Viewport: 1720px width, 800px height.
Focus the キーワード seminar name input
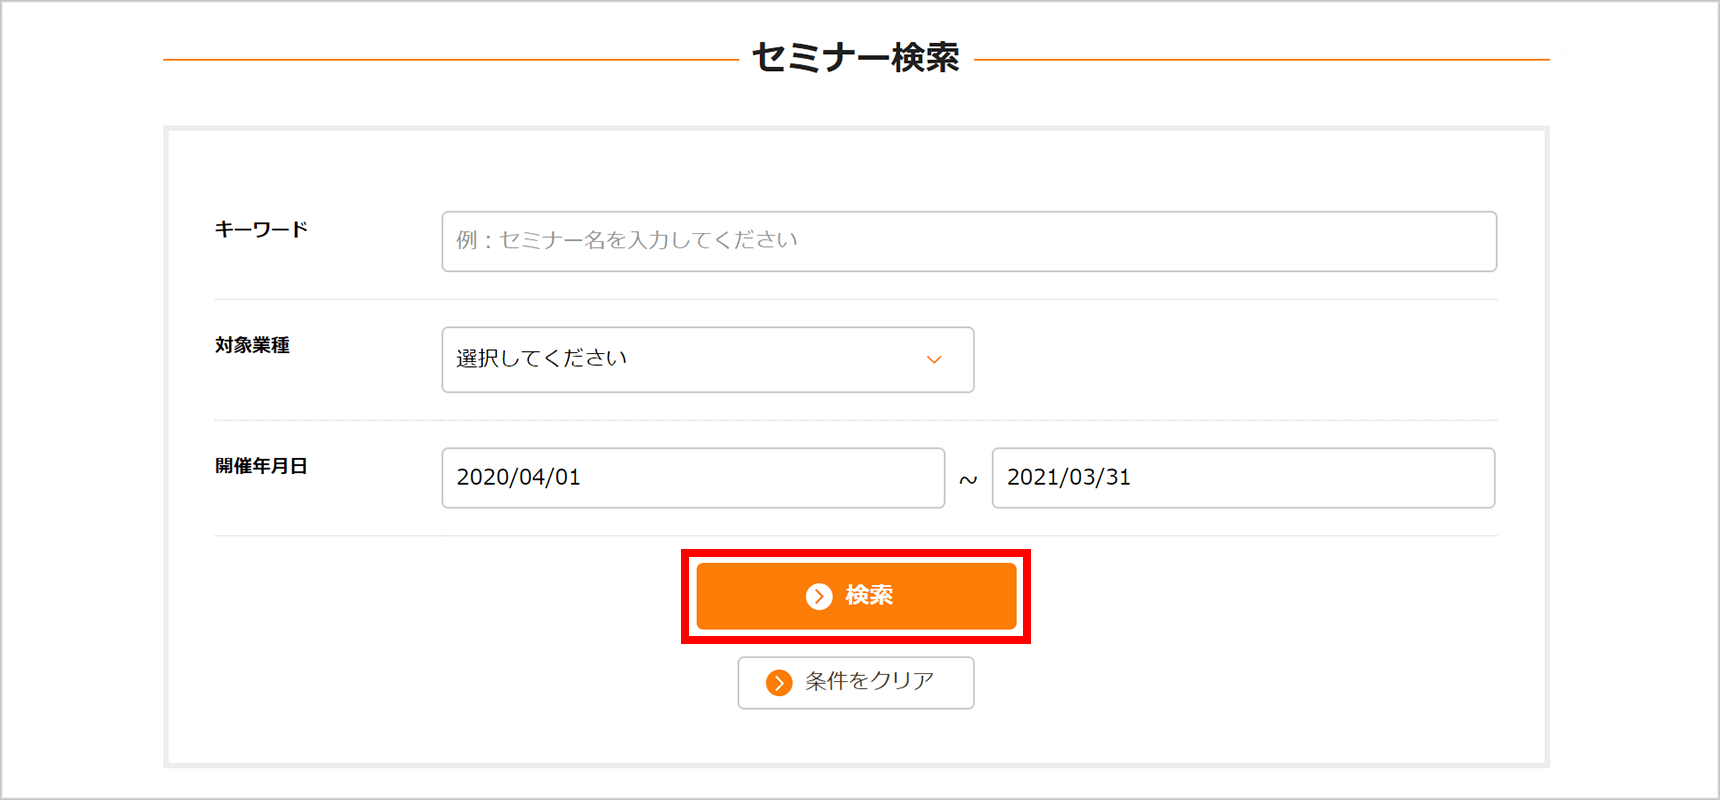tap(969, 241)
